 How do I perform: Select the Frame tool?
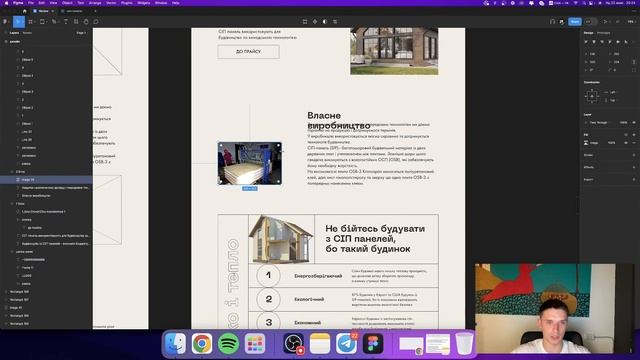pos(30,22)
